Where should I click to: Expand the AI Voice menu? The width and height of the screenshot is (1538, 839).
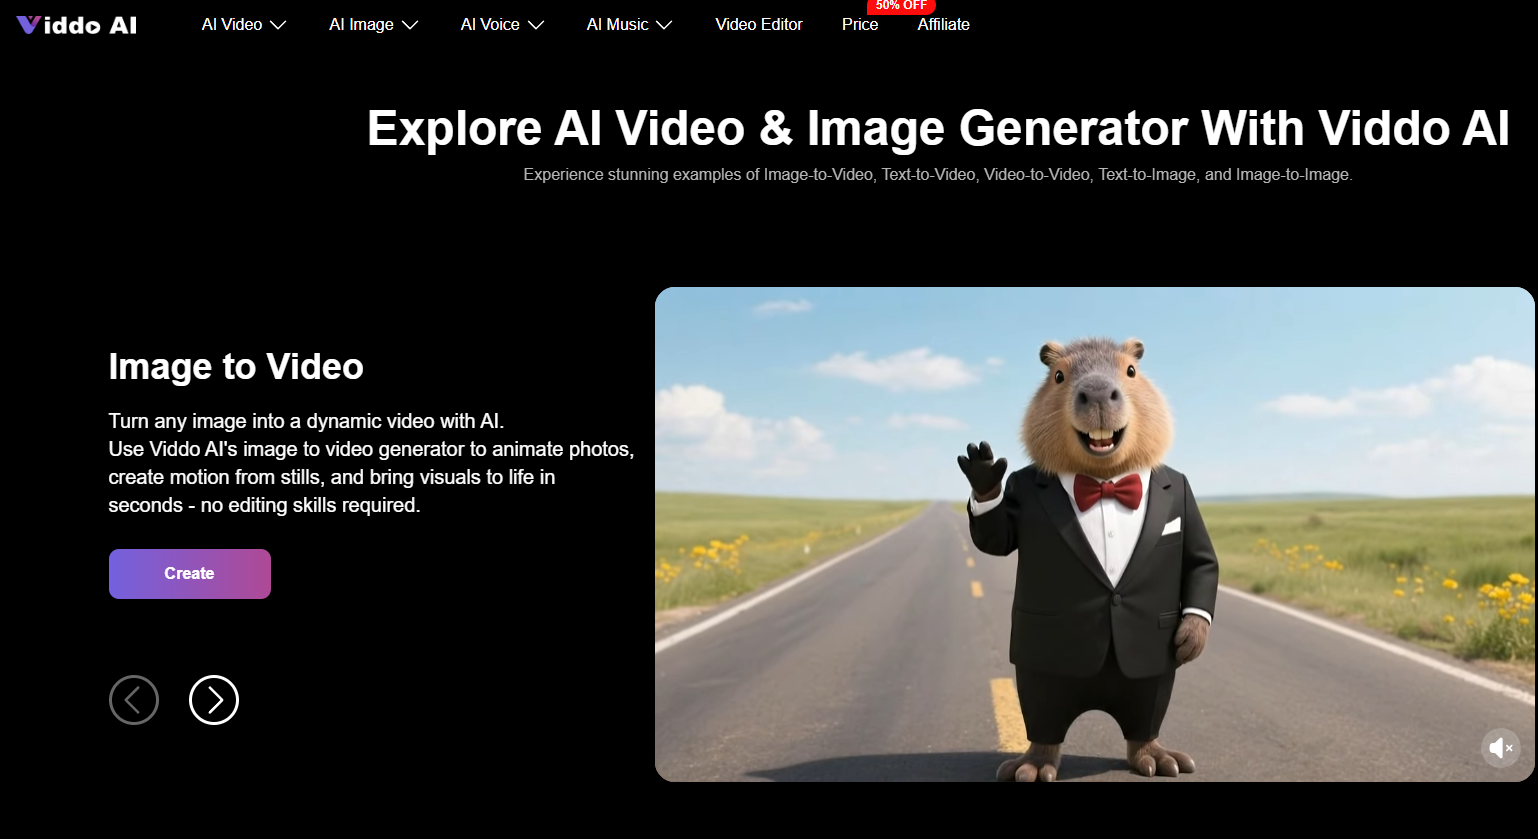coord(502,24)
